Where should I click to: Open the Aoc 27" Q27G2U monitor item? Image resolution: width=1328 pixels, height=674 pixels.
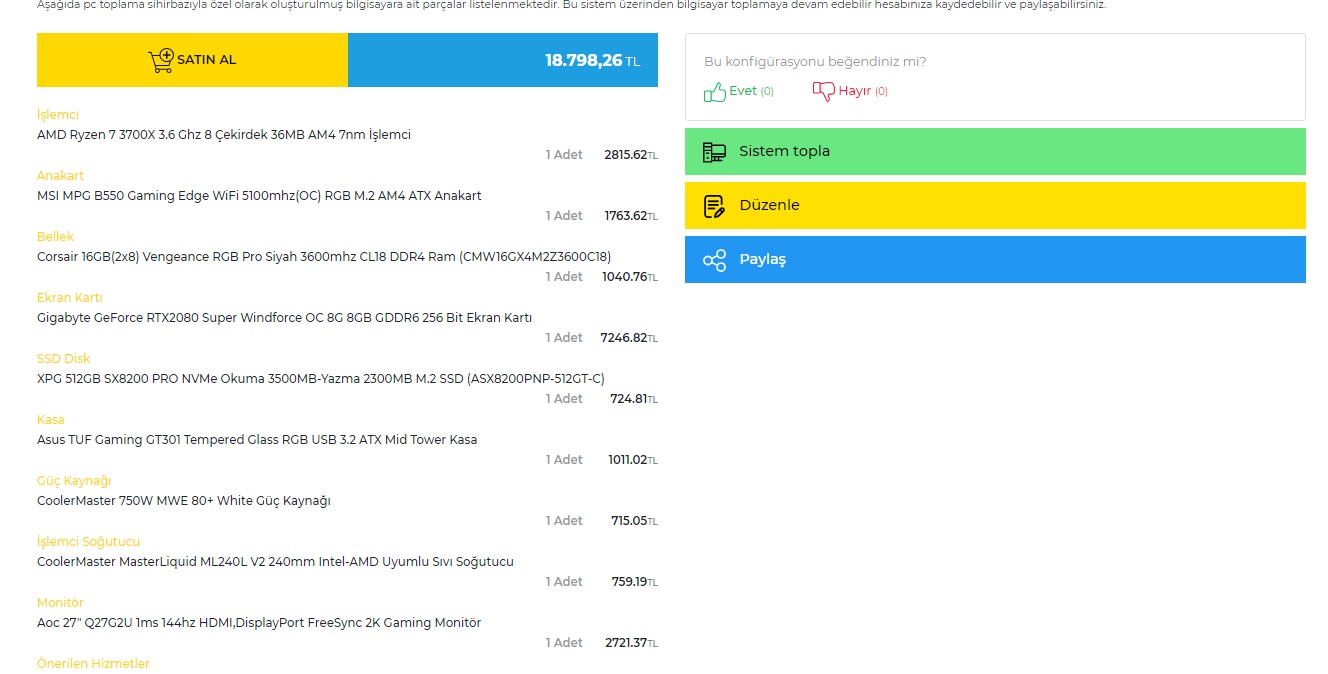(259, 623)
